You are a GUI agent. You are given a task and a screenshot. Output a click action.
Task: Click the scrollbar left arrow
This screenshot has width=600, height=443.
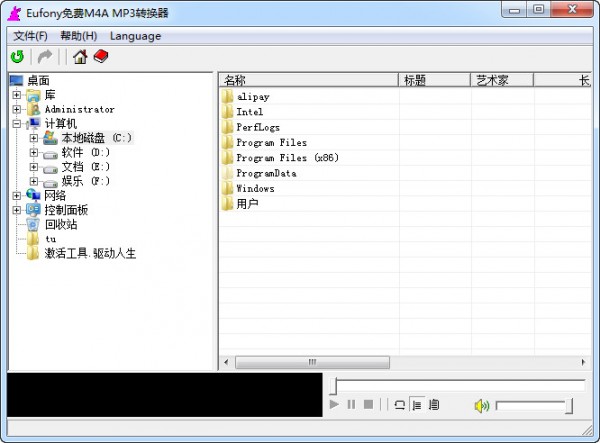(x=226, y=362)
